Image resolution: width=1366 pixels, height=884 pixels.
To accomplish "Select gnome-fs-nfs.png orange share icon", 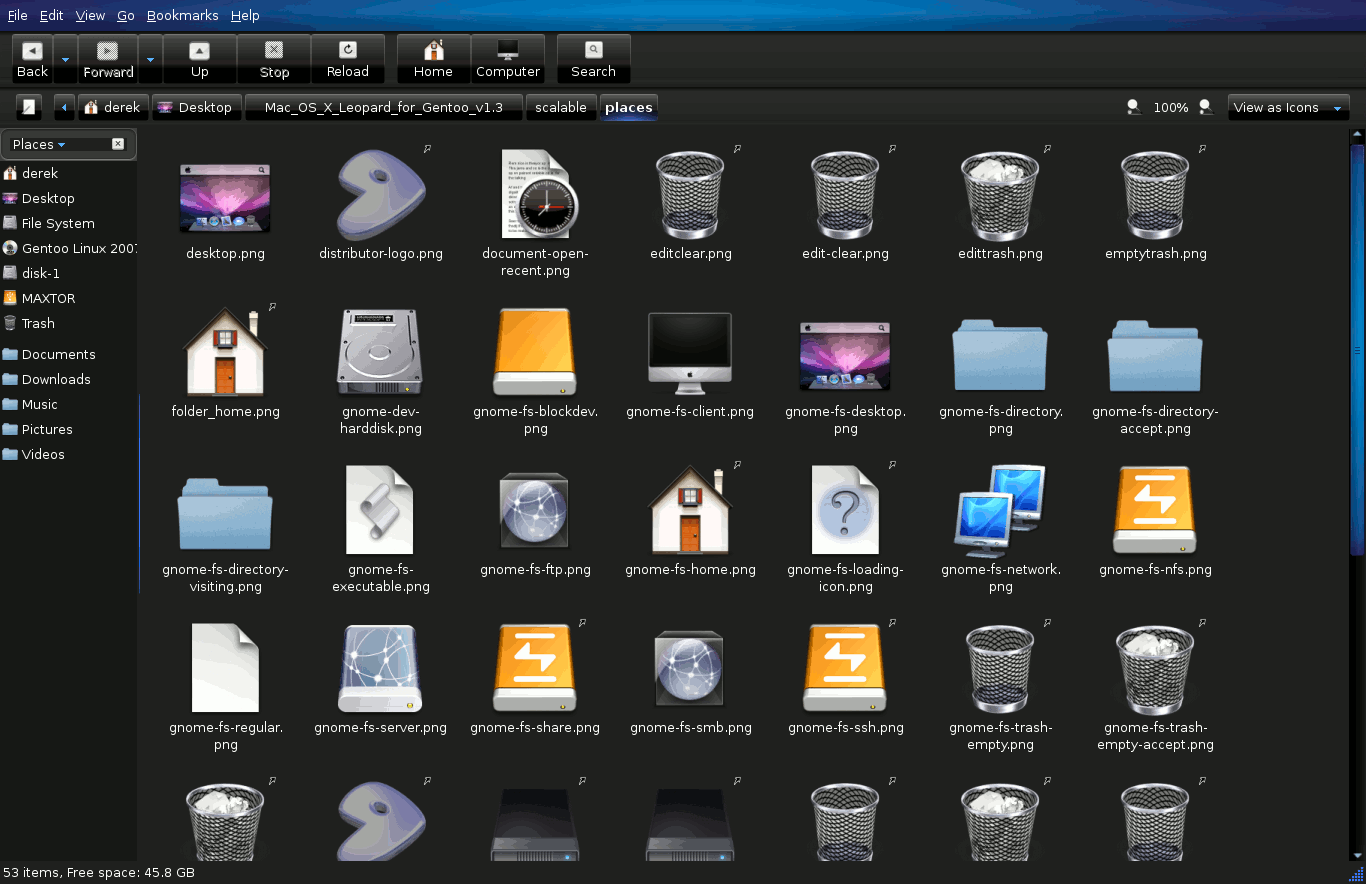I will pyautogui.click(x=1155, y=510).
